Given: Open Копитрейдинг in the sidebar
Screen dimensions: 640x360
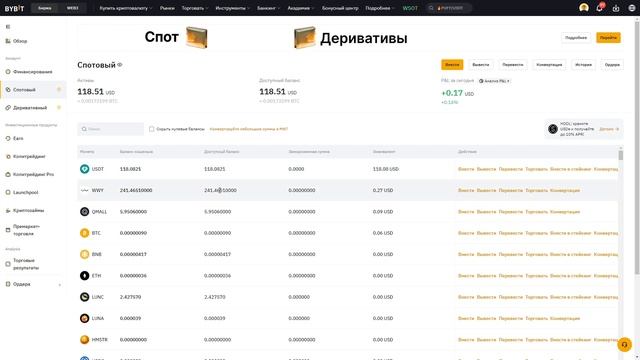Looking at the screenshot, I should (x=25, y=156).
